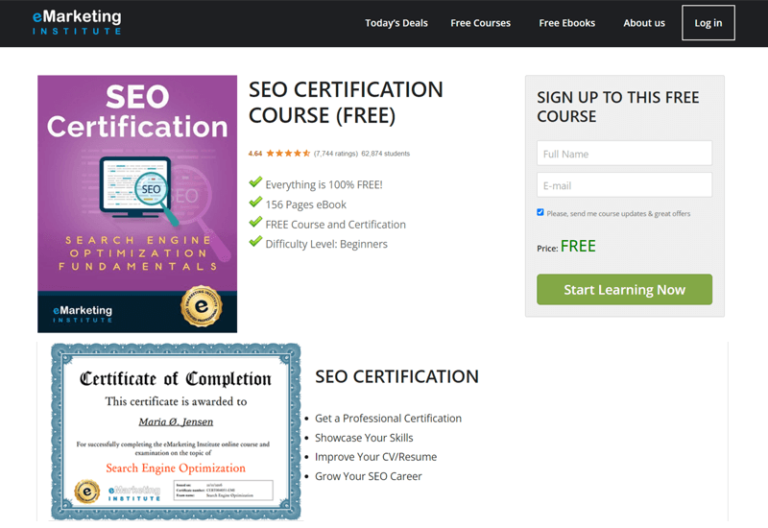Click the SEO Certification section heading

click(397, 377)
